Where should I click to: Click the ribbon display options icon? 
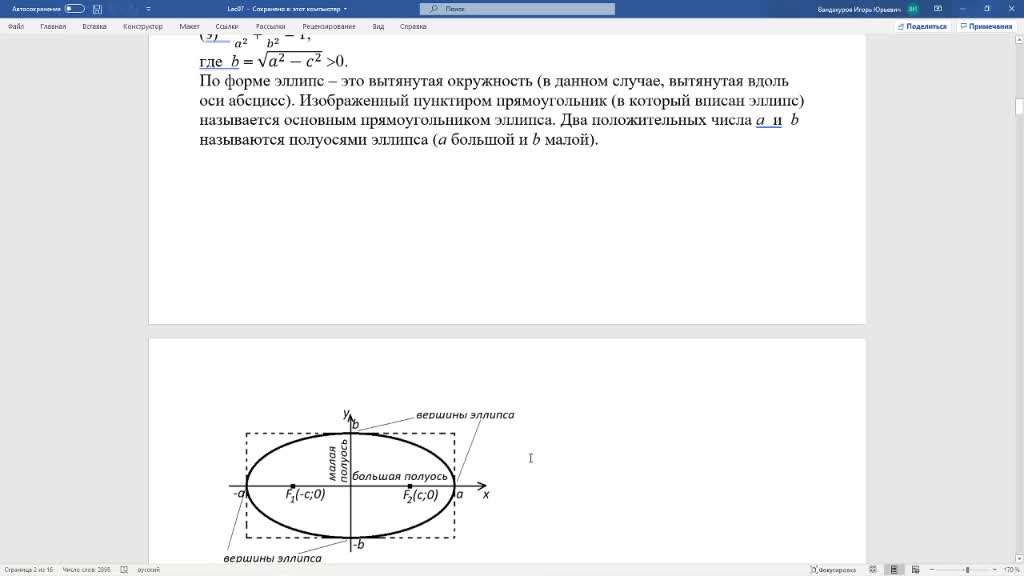(938, 9)
